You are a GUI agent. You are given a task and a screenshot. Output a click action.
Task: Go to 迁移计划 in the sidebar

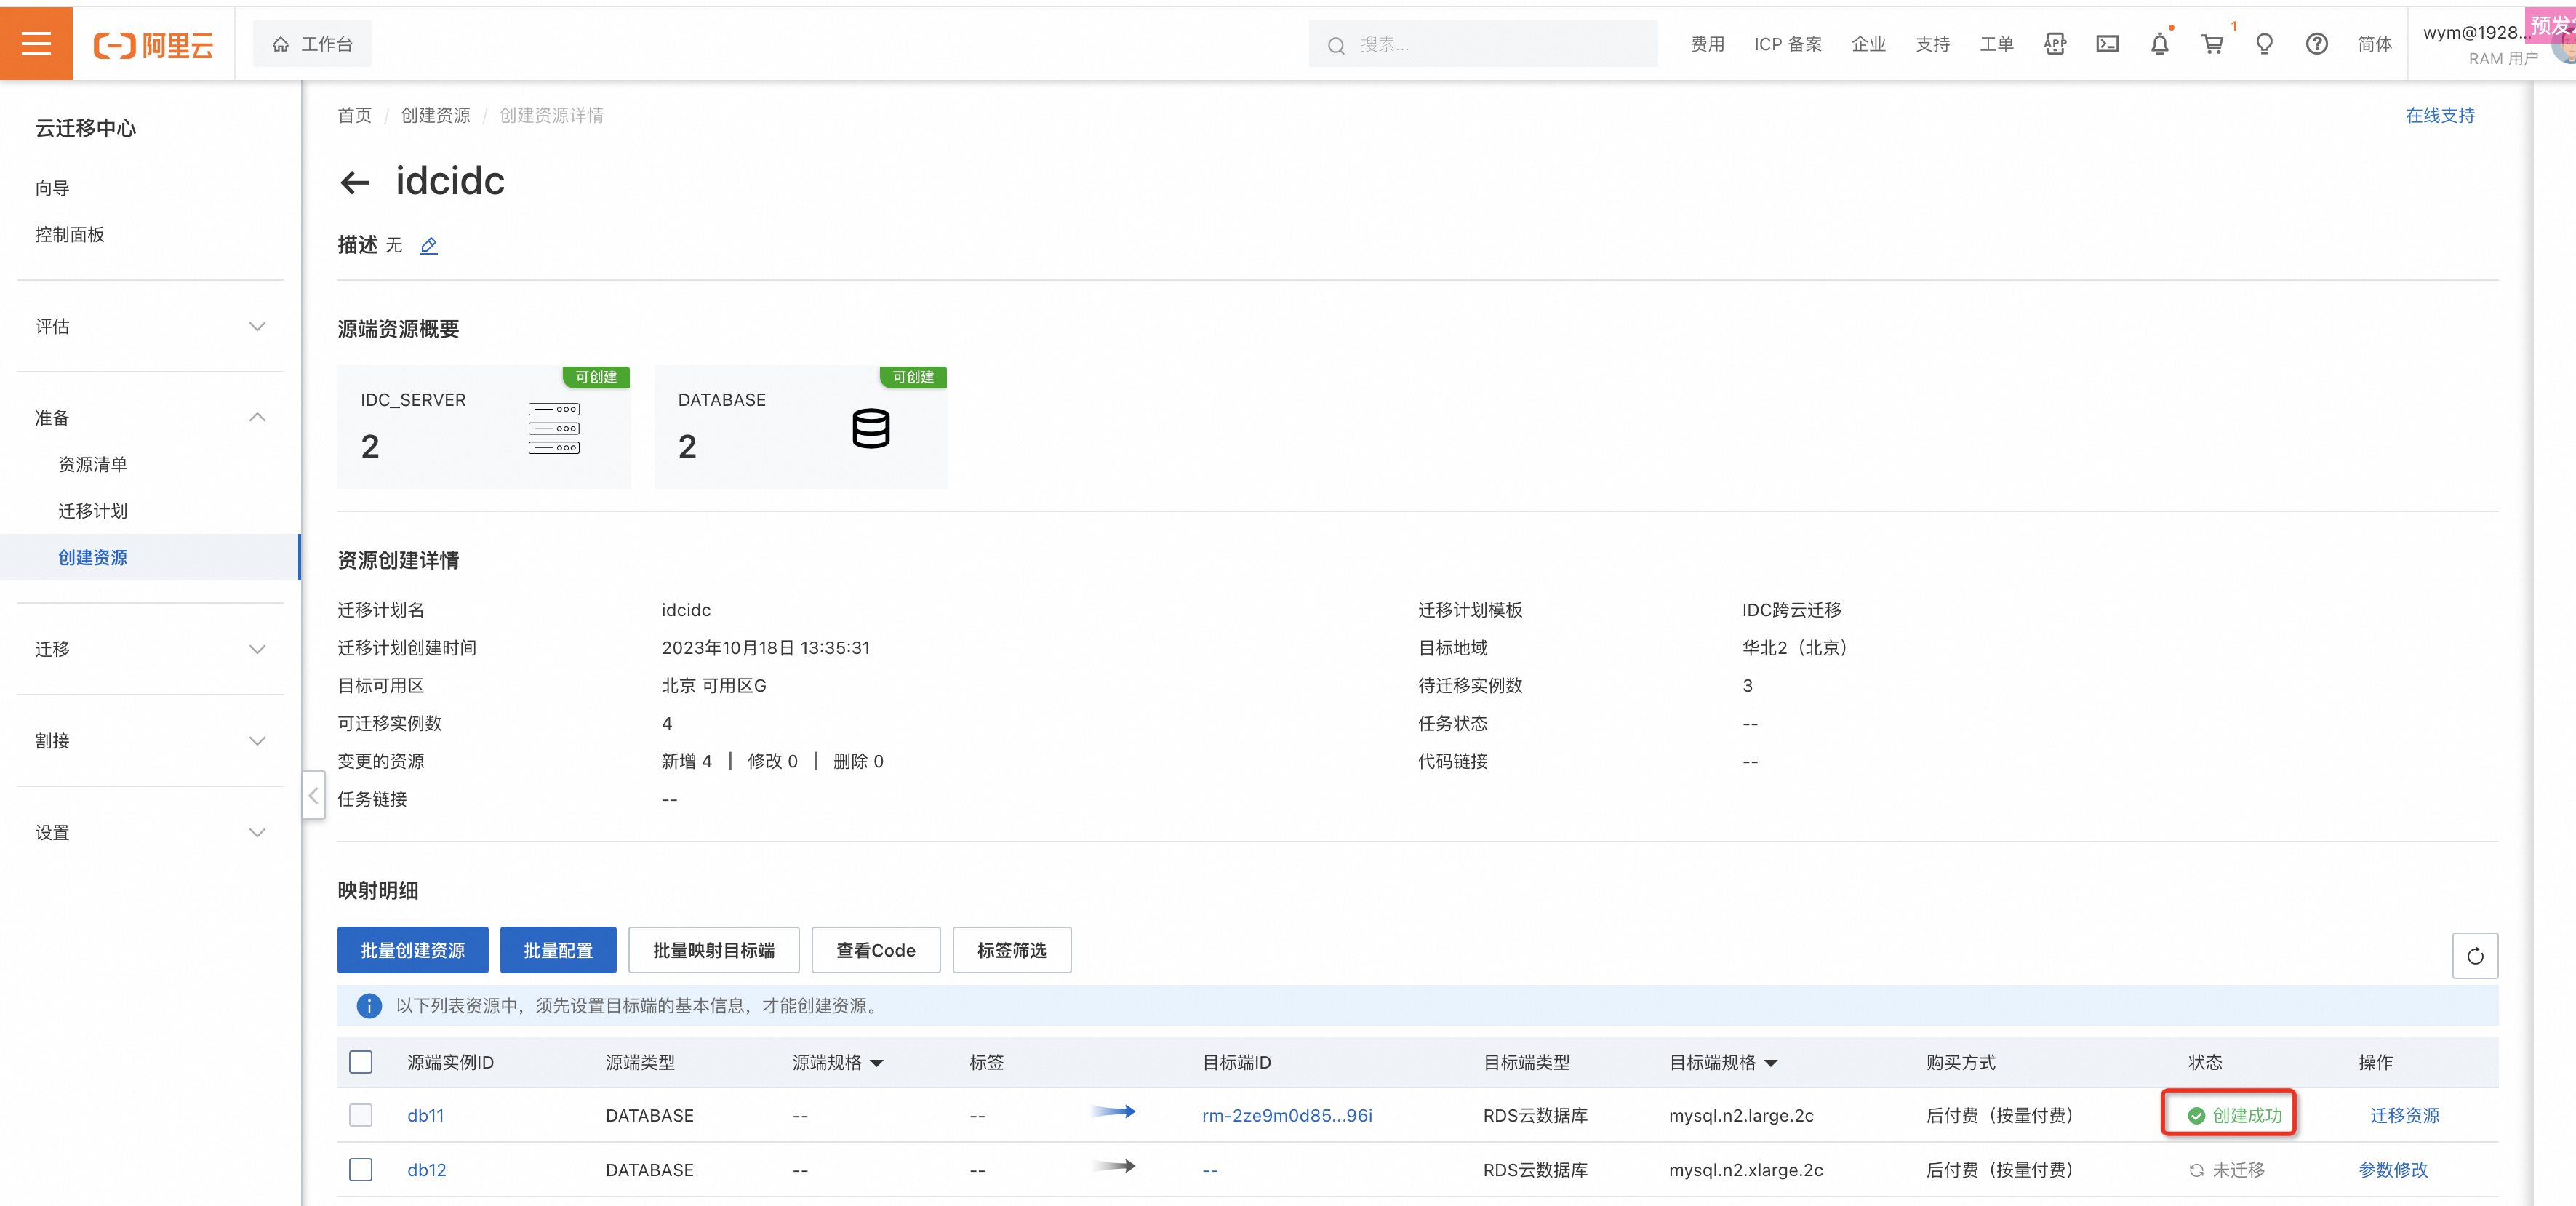click(93, 511)
